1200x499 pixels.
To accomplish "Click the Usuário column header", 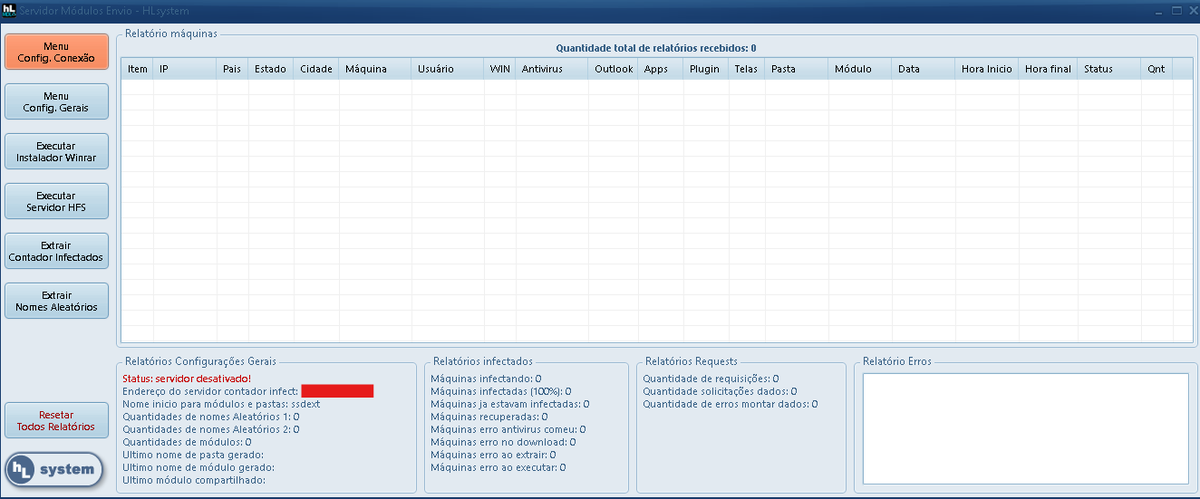I will [x=447, y=69].
